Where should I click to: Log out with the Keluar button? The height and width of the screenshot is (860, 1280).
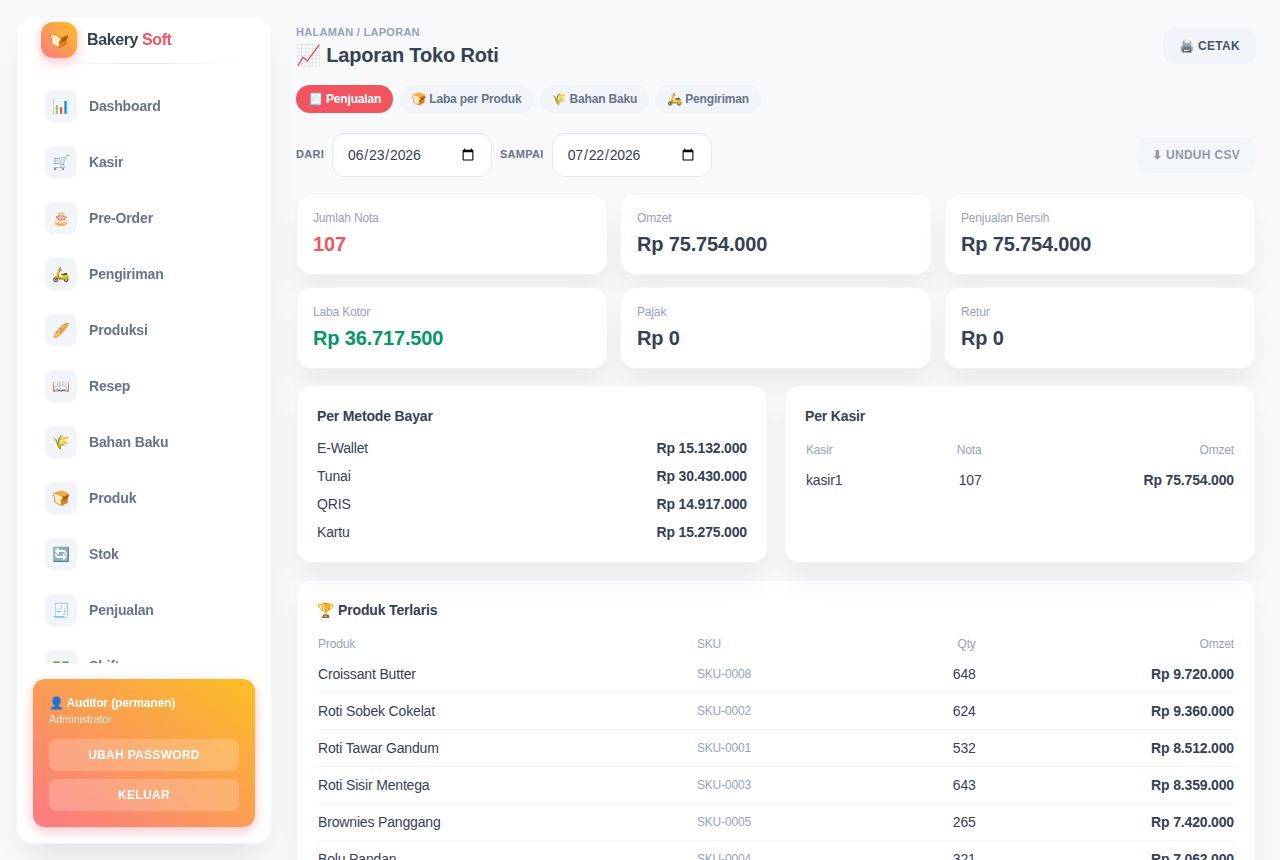pyautogui.click(x=144, y=795)
